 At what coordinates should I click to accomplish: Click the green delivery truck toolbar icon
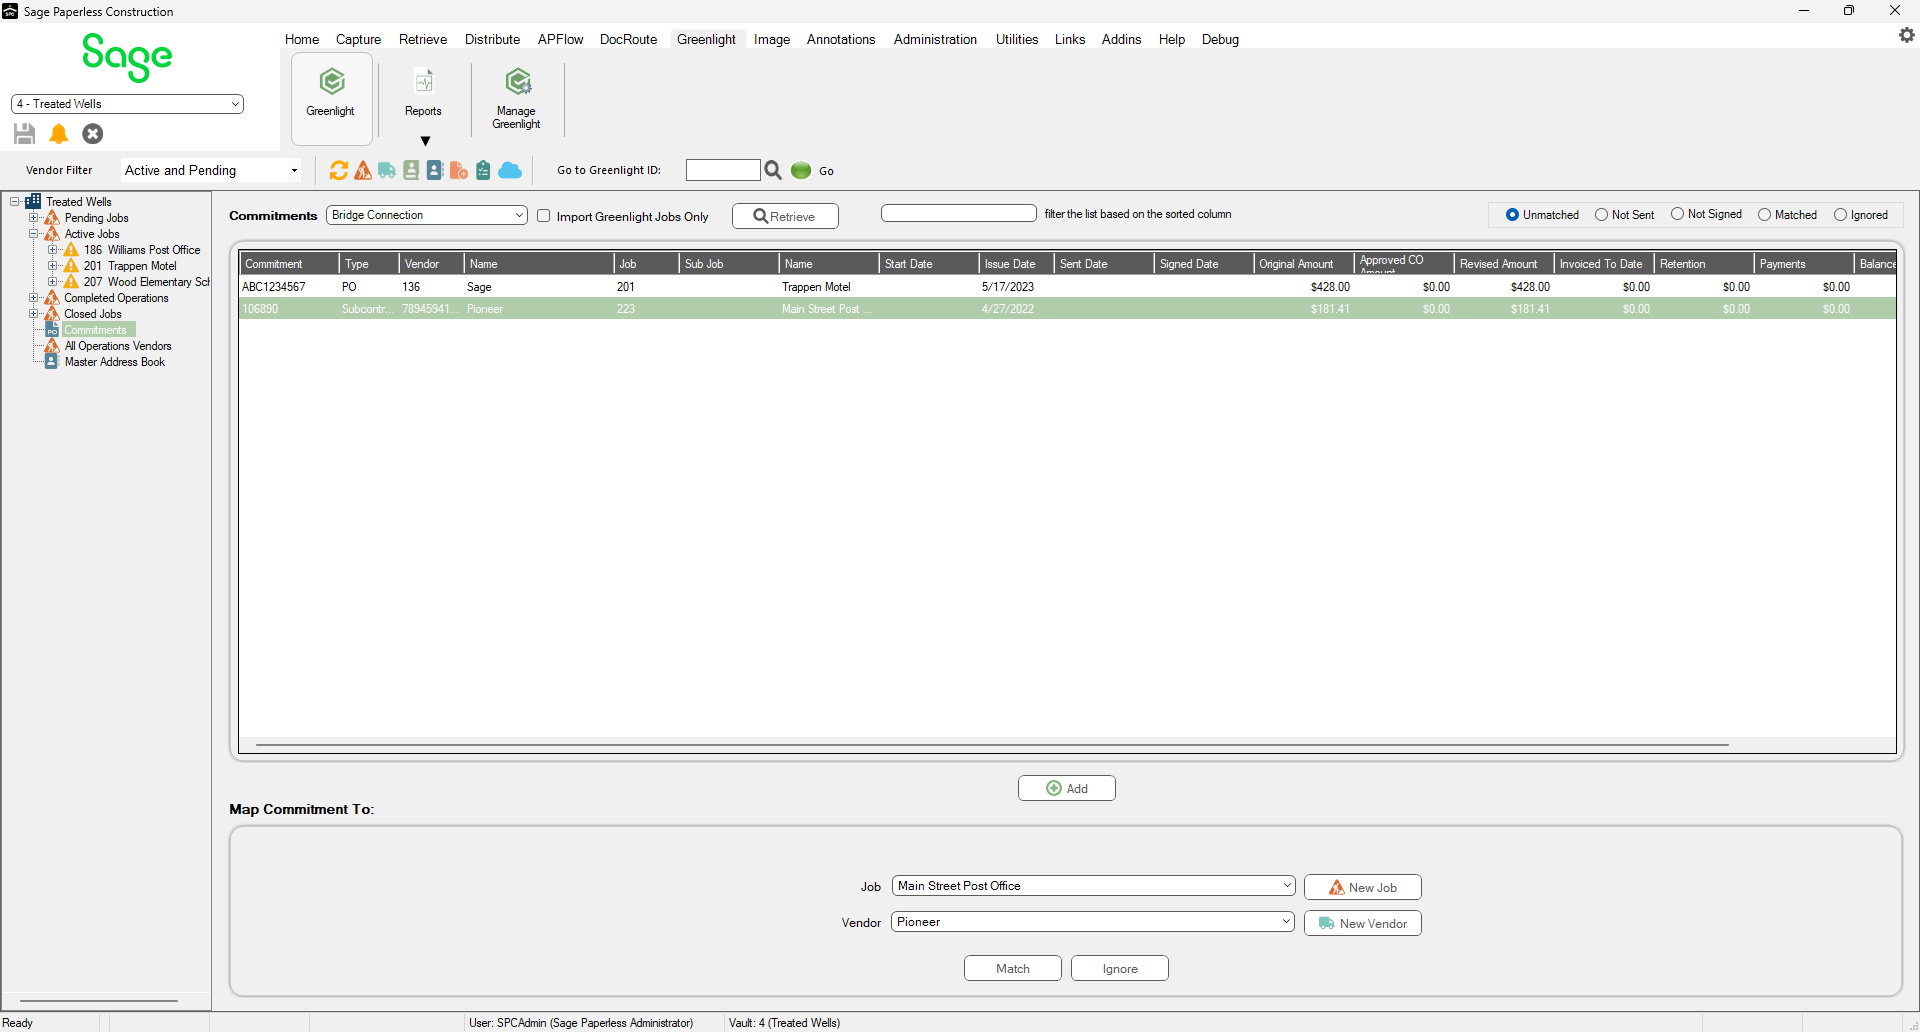pos(387,171)
